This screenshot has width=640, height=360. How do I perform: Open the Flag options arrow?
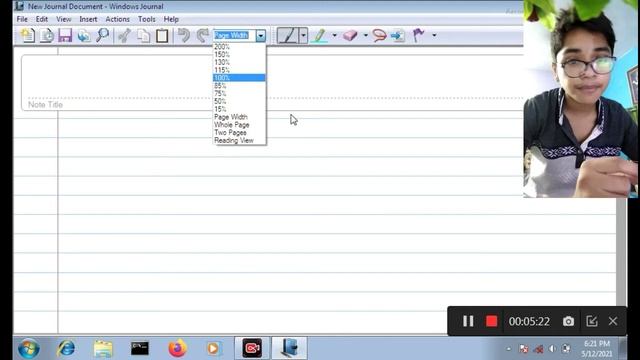[434, 36]
